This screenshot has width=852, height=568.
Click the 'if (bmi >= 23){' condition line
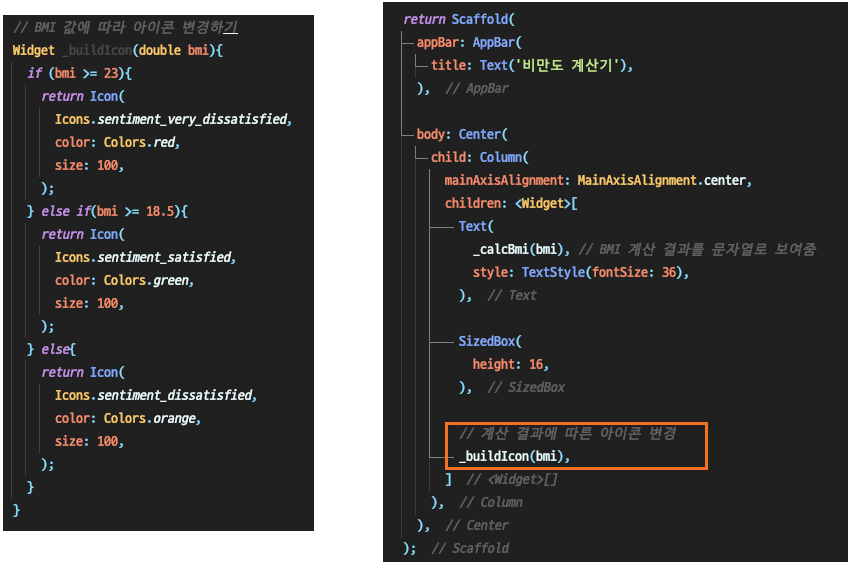click(80, 73)
